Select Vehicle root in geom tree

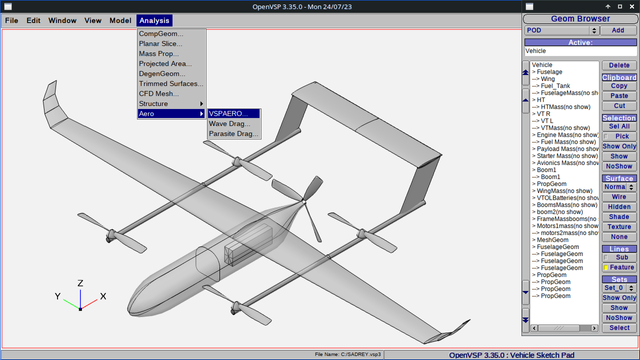[x=542, y=65]
